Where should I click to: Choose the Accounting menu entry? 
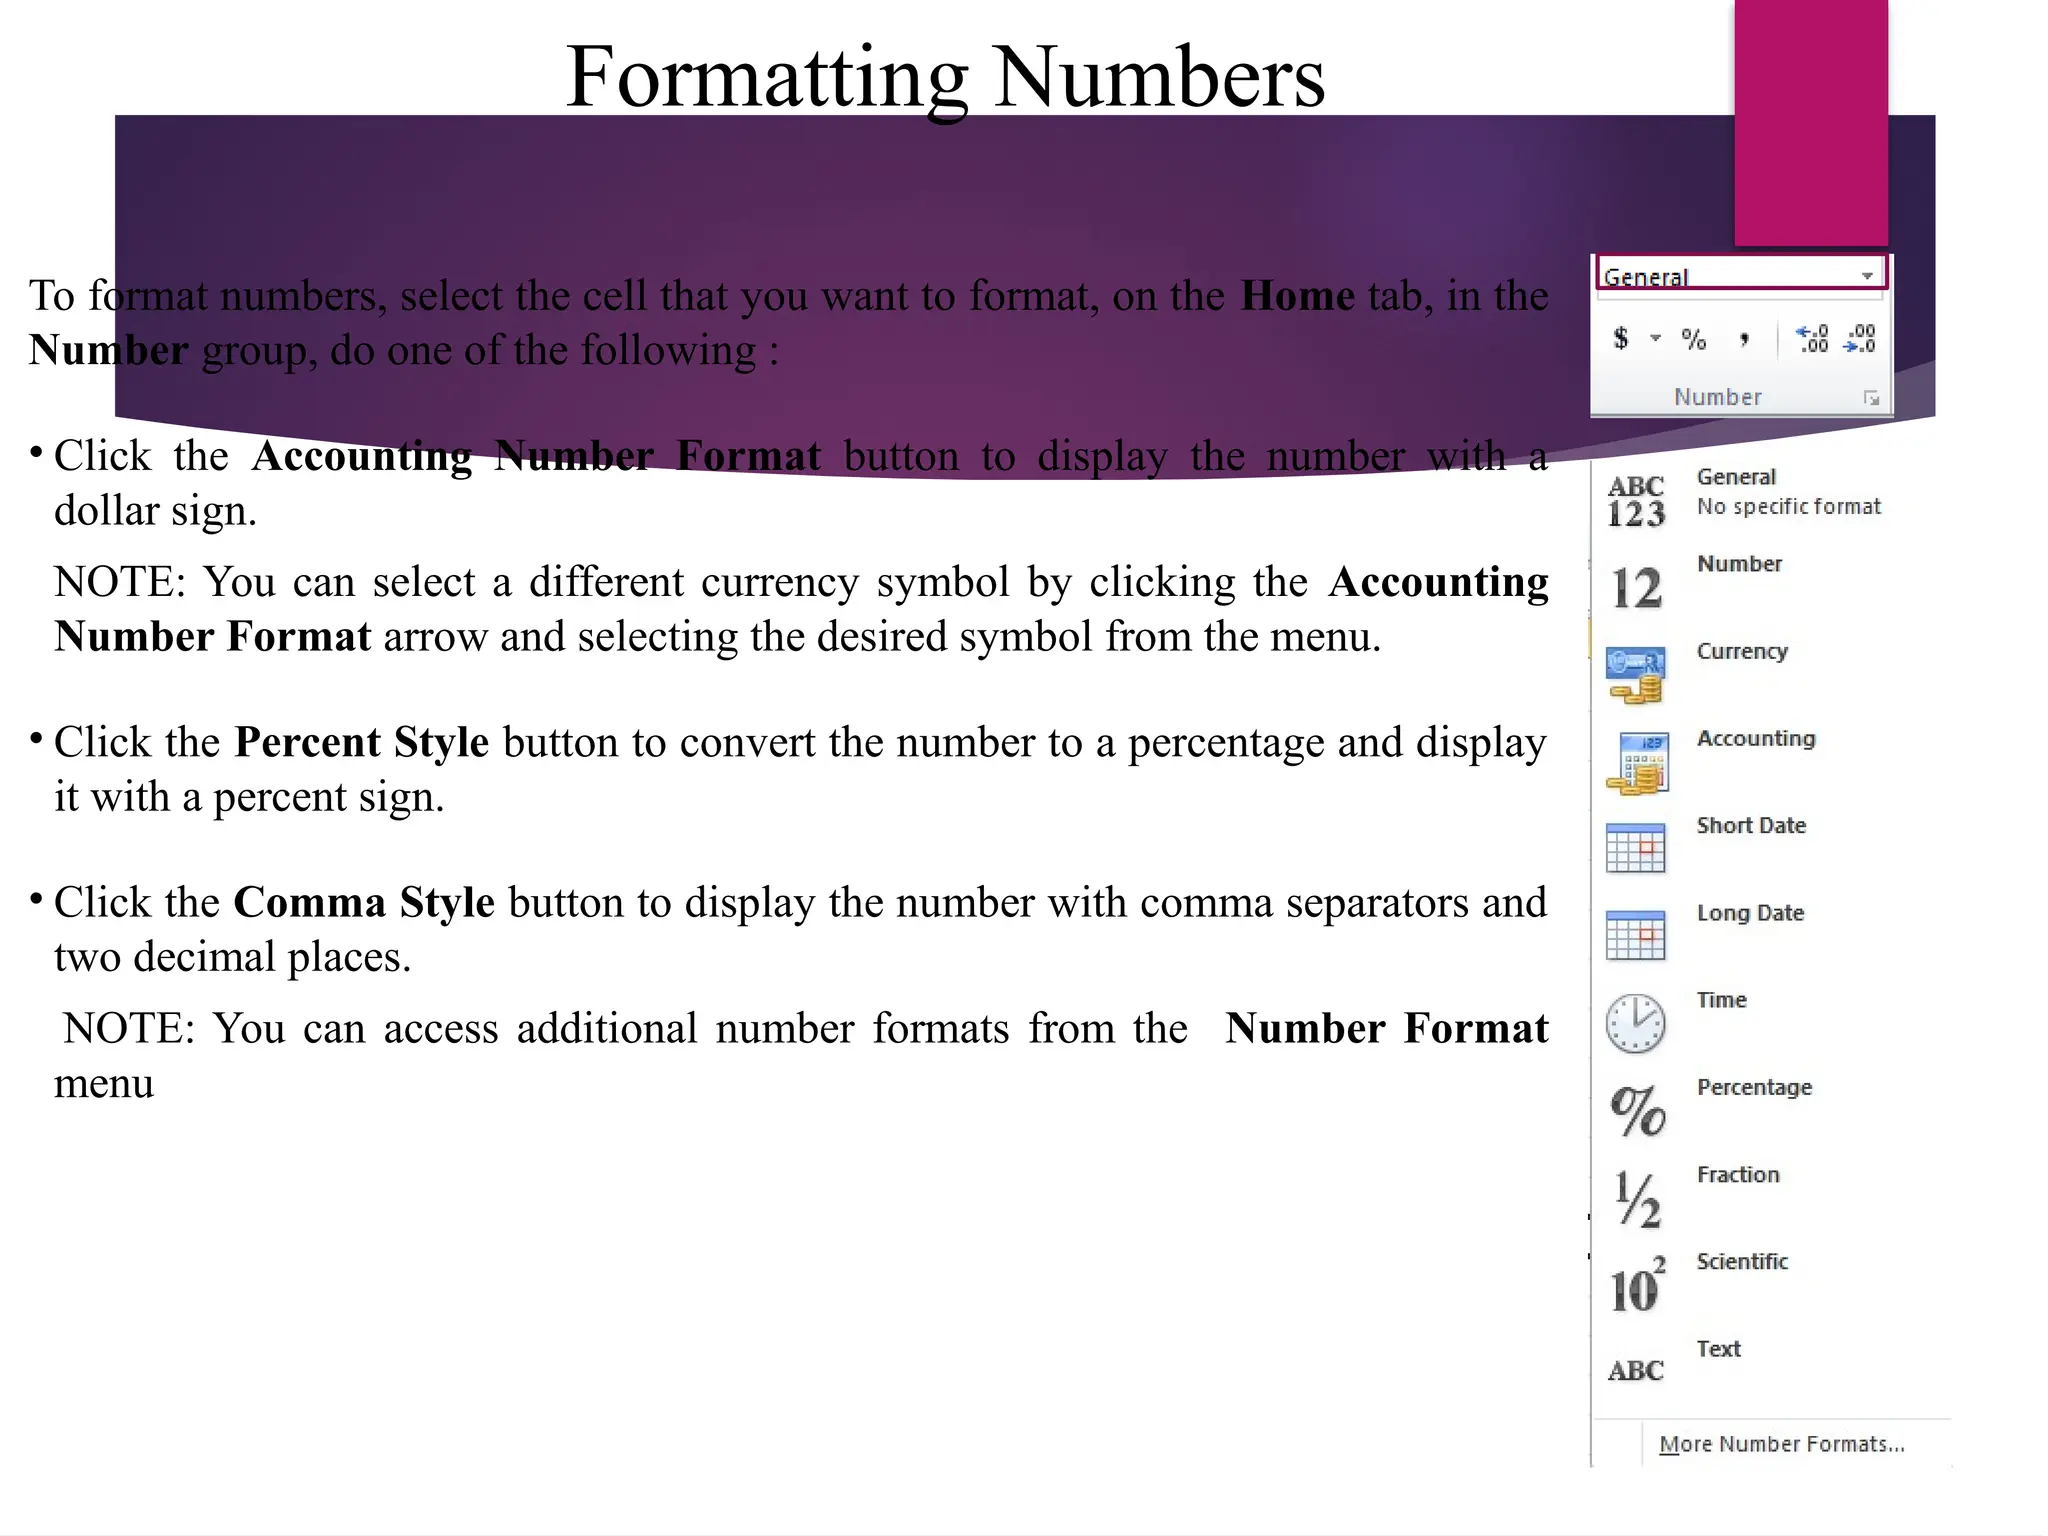pos(1756,739)
